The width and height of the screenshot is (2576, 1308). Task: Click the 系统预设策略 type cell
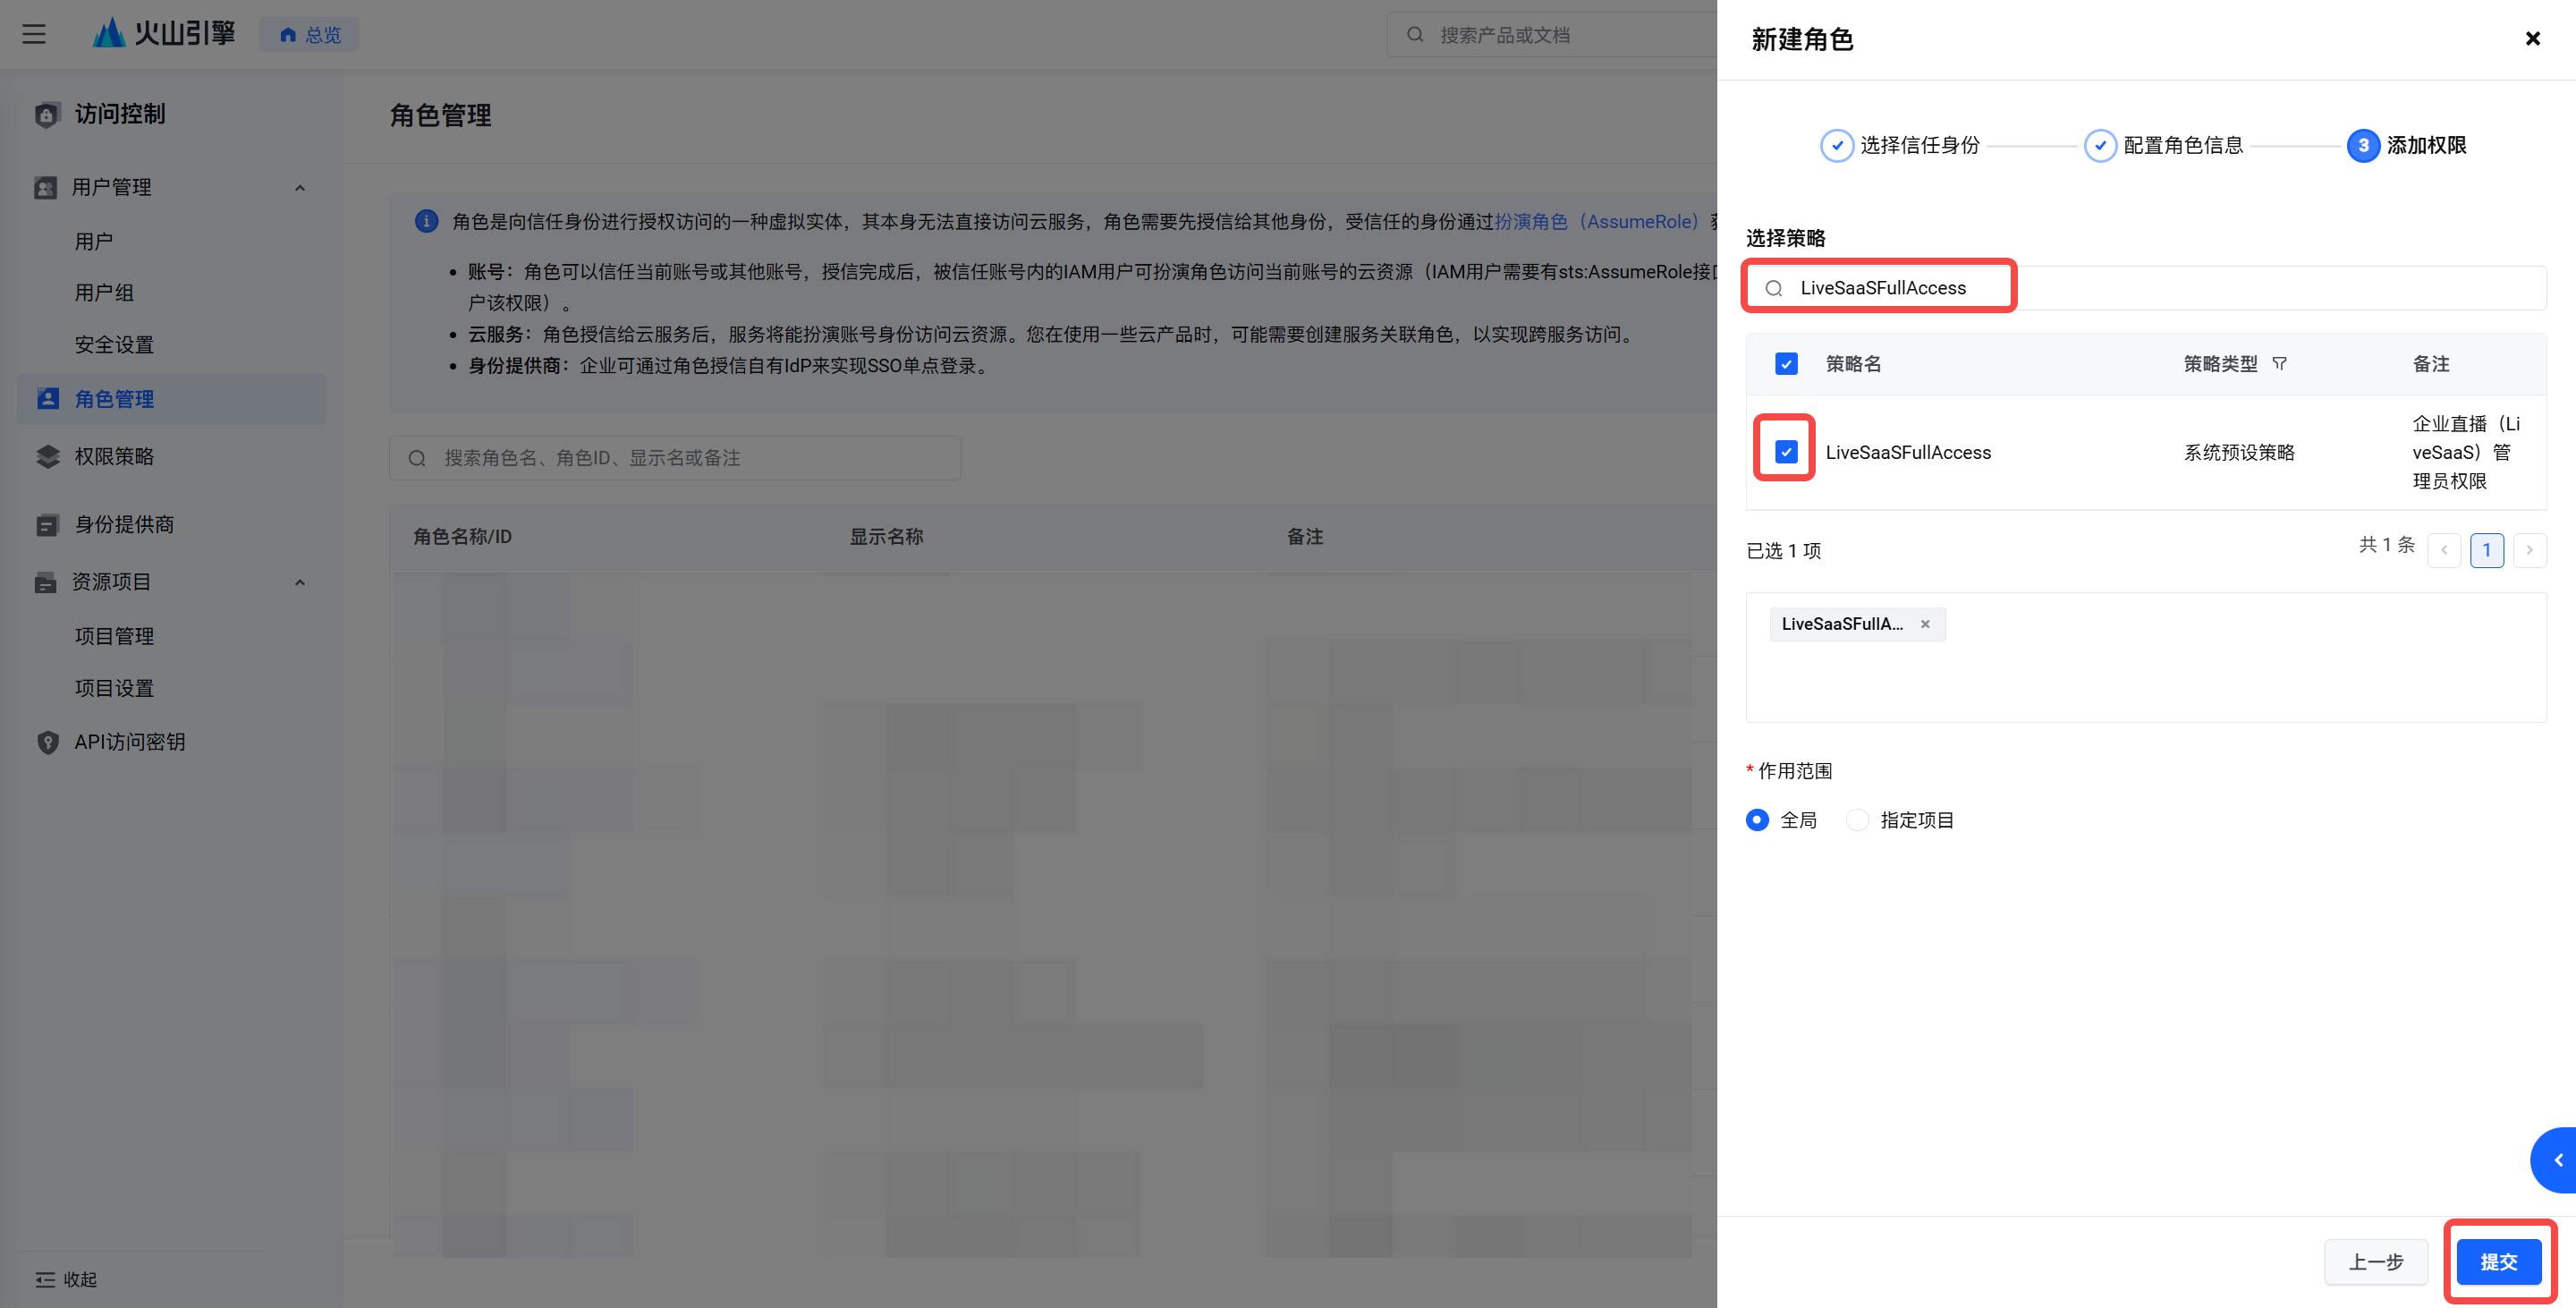2239,453
